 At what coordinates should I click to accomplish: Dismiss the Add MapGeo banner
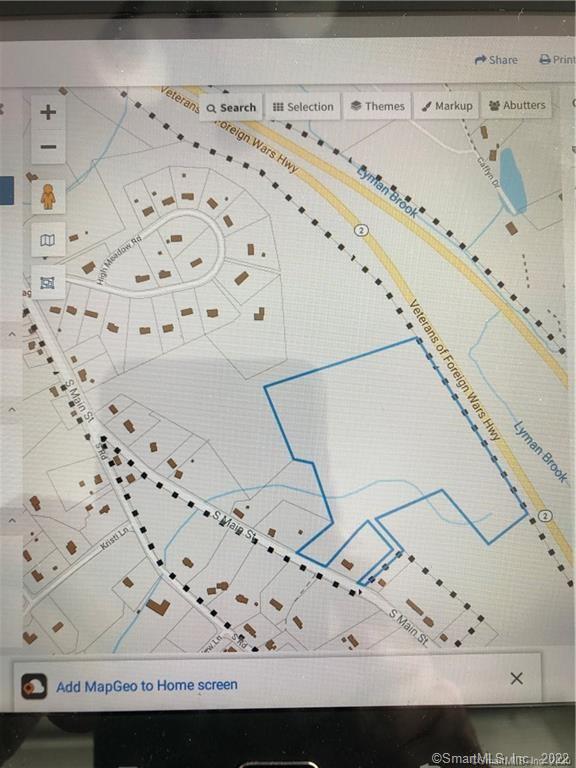tap(516, 678)
